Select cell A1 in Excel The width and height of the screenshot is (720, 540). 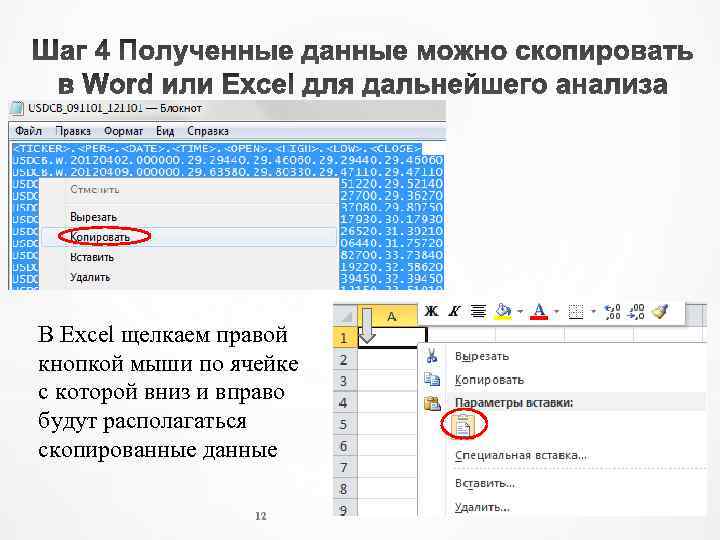392,338
